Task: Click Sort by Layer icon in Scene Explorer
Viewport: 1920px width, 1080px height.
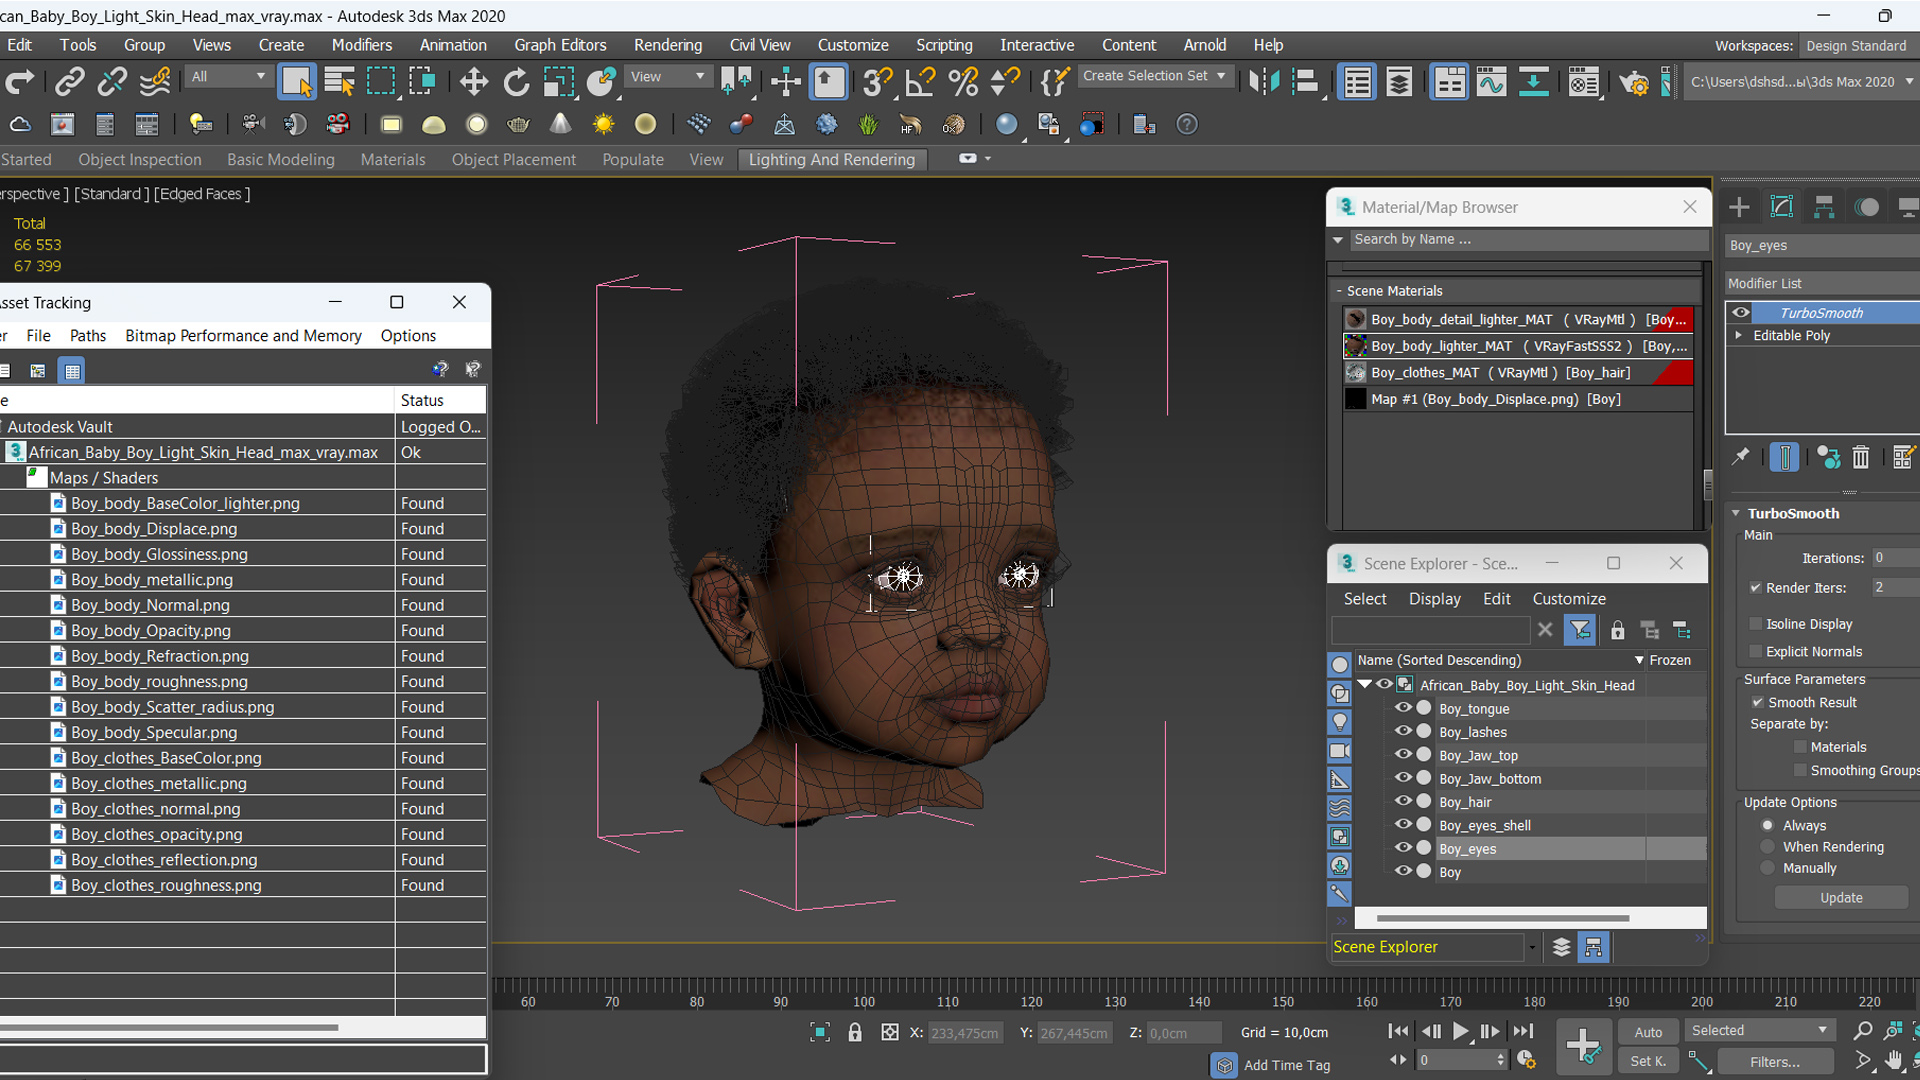Action: pyautogui.click(x=1561, y=947)
